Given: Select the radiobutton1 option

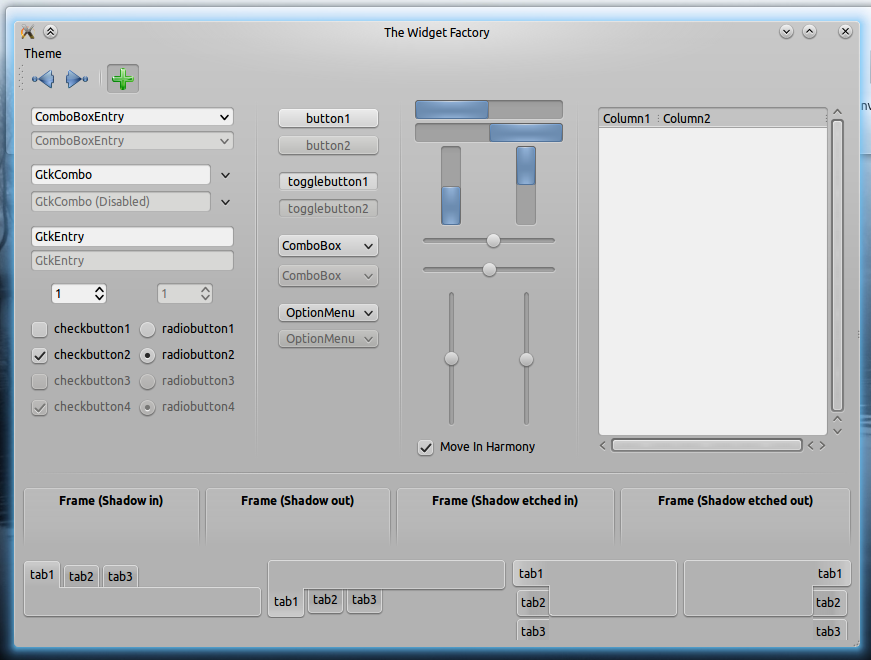Looking at the screenshot, I should coord(147,329).
